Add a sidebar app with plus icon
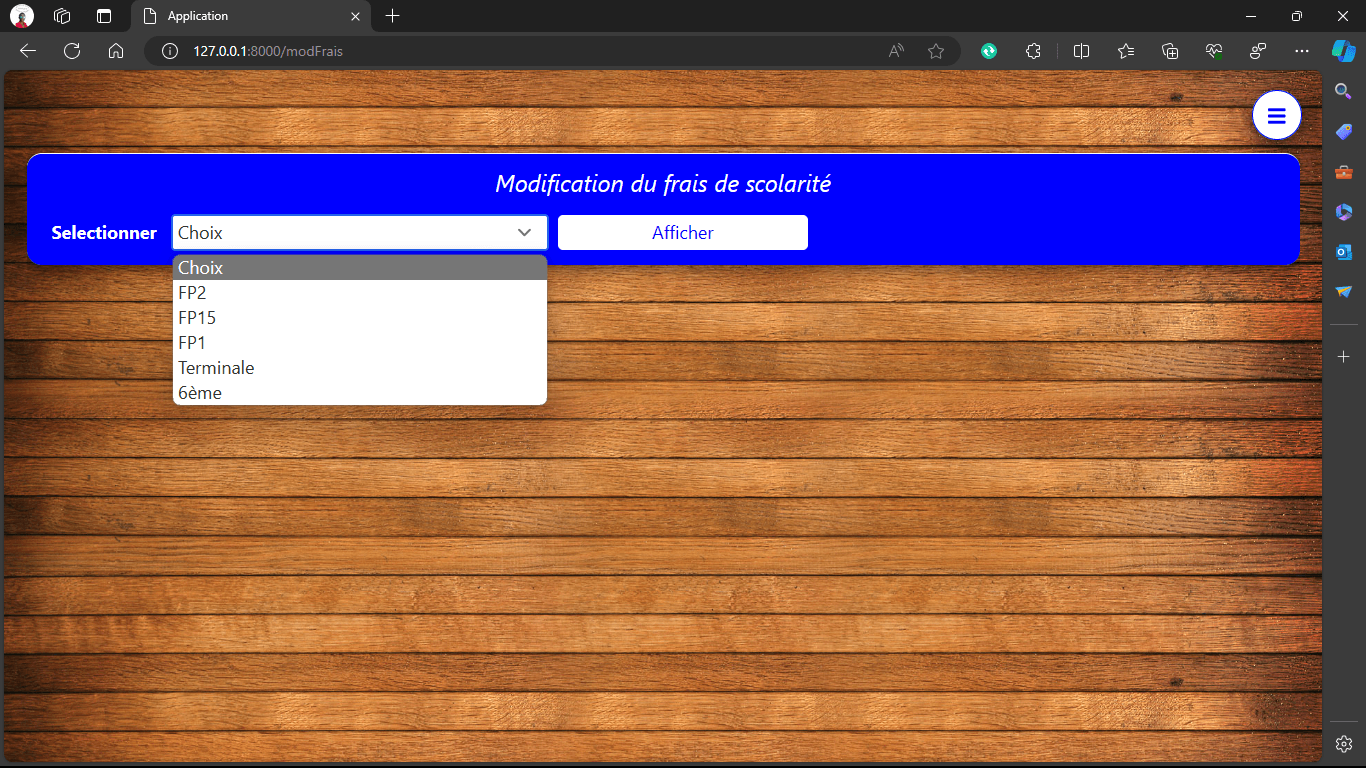Image resolution: width=1366 pixels, height=768 pixels. pos(1344,357)
